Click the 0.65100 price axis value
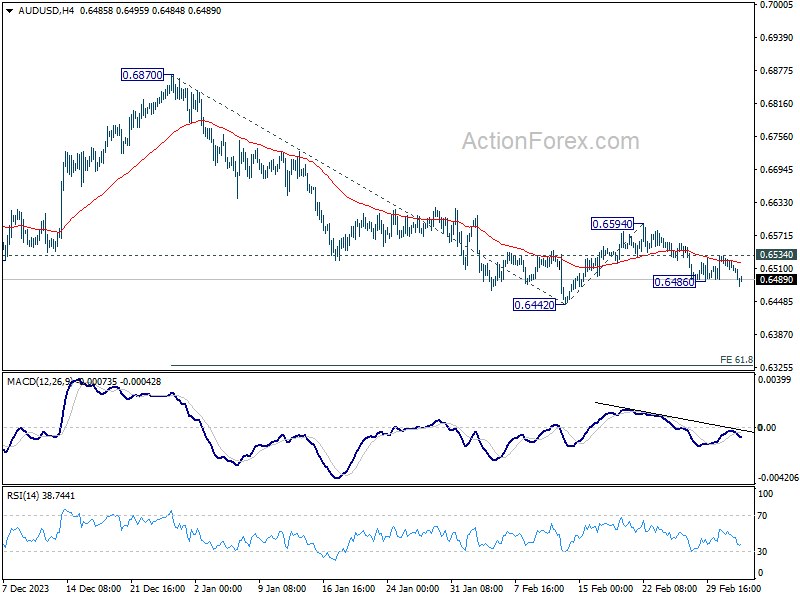This screenshot has width=800, height=600. 777,268
